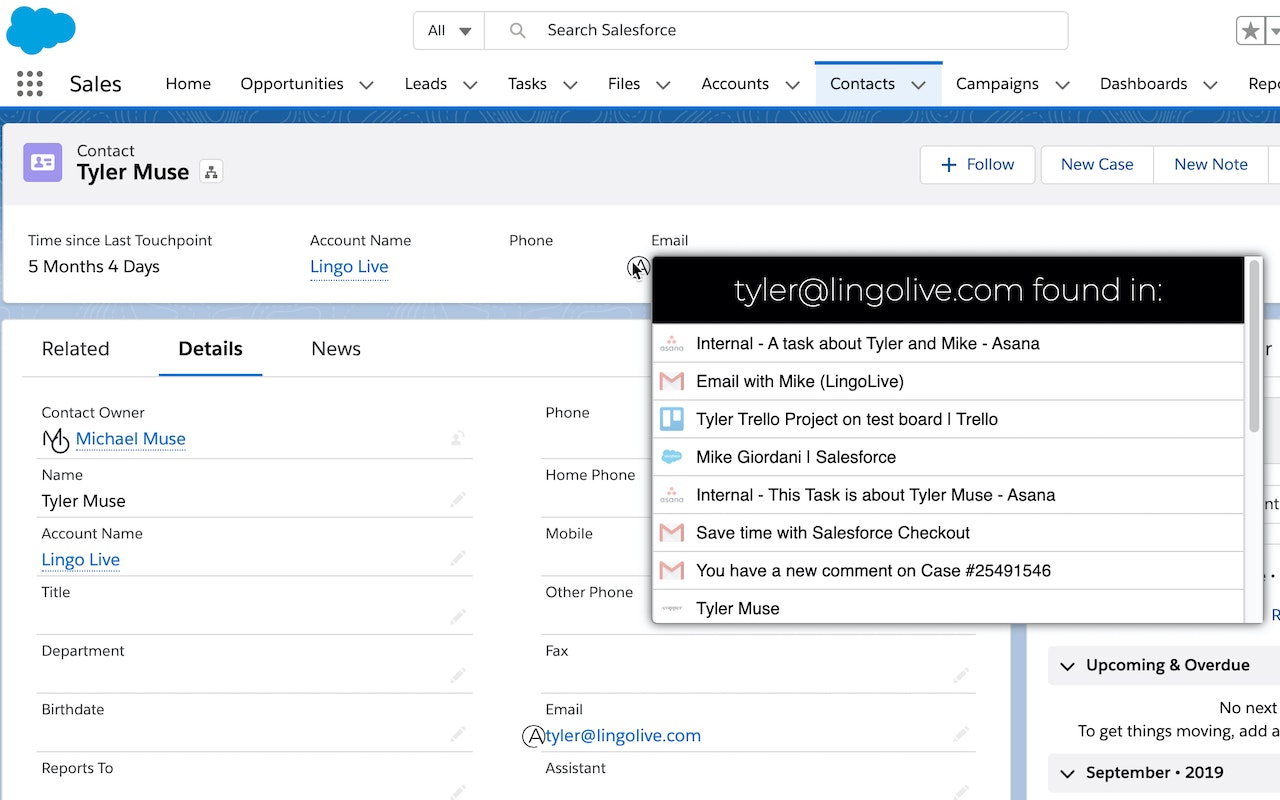Select the Details tab
1280x800 pixels.
tap(210, 349)
